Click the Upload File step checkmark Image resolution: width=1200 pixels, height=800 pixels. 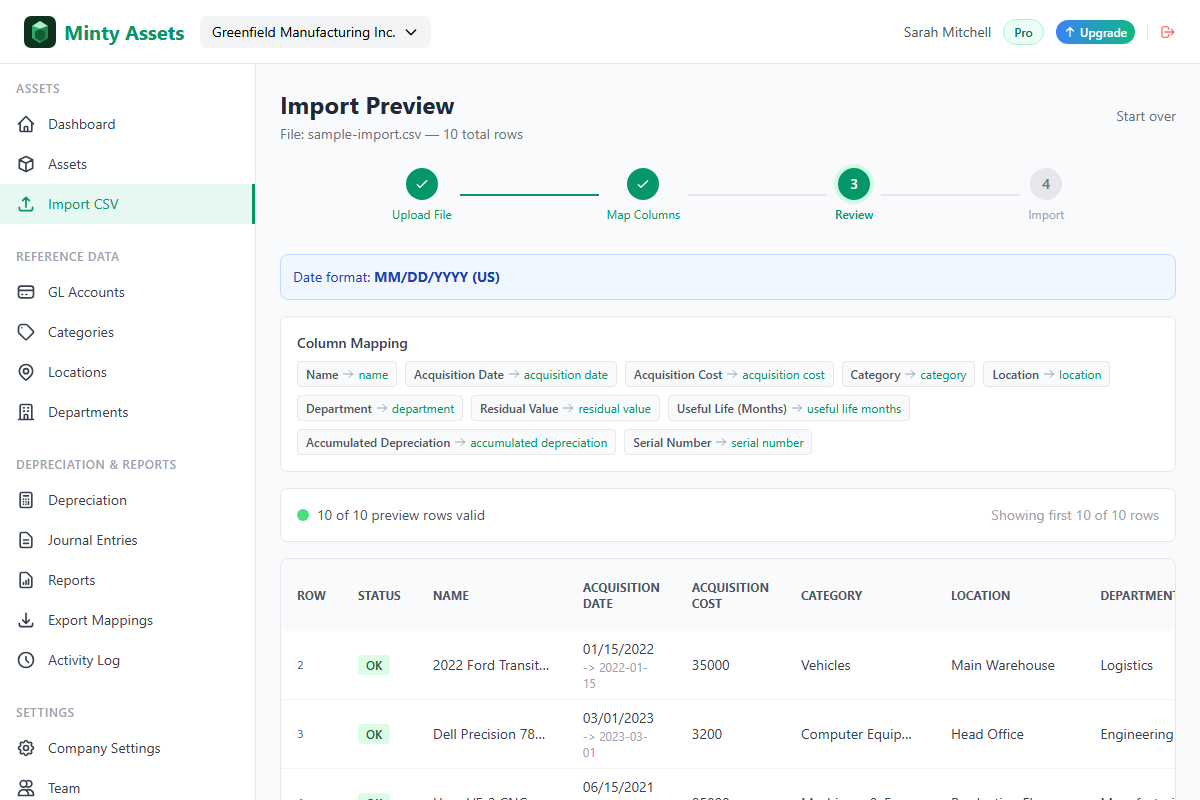(x=422, y=184)
